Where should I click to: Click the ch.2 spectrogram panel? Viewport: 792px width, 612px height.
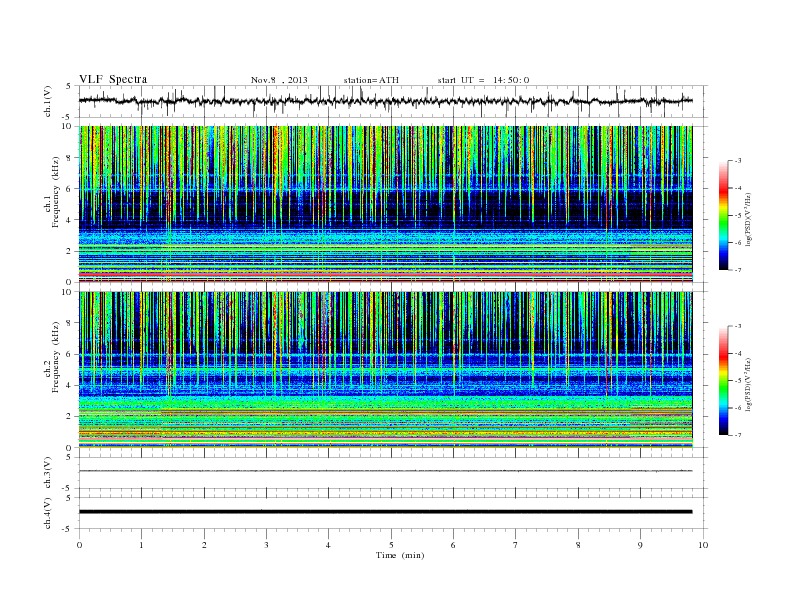385,370
